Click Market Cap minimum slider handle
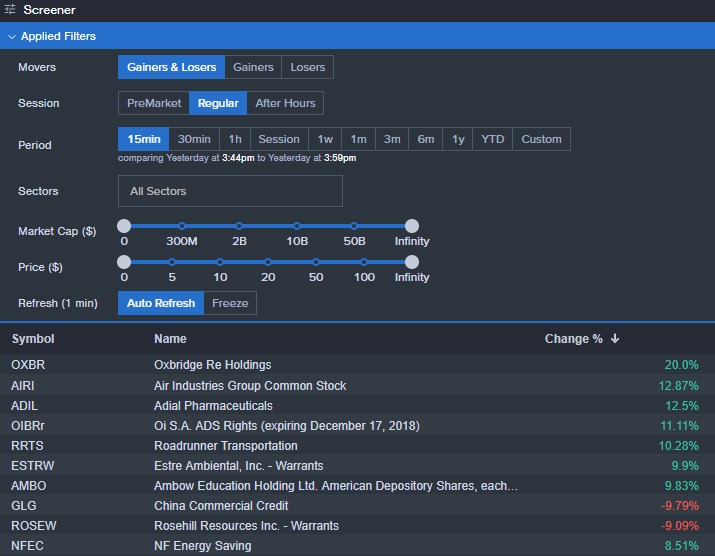Image resolution: width=715 pixels, height=556 pixels. (x=124, y=226)
